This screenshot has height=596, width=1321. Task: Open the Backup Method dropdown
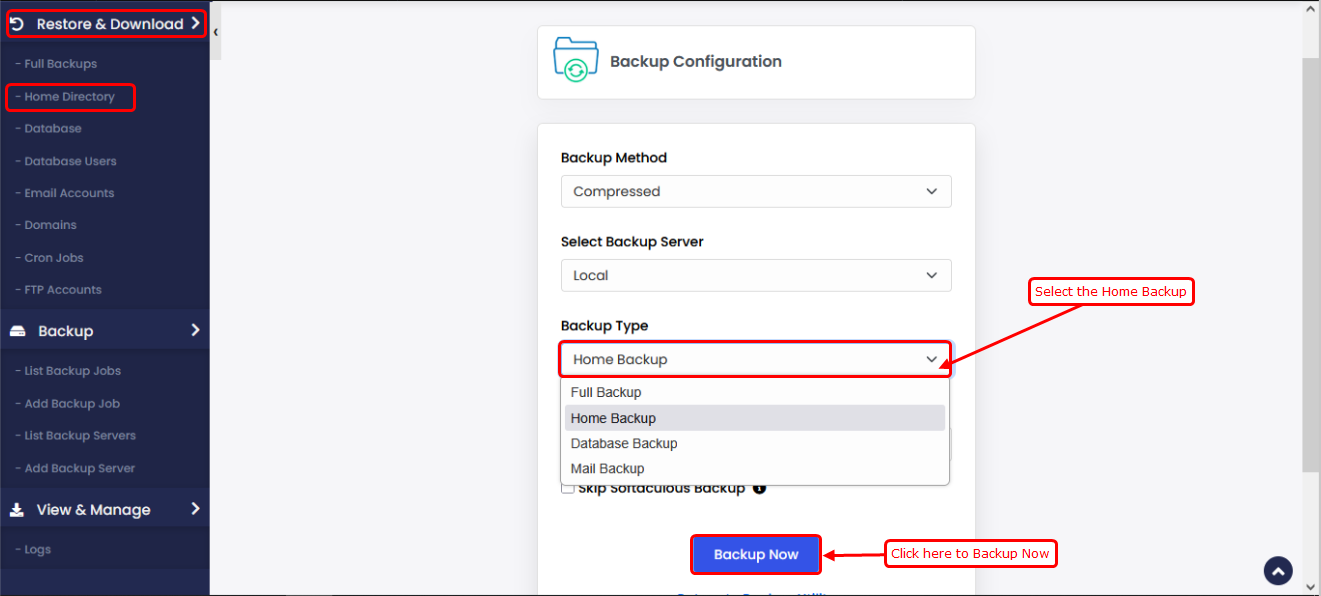756,191
